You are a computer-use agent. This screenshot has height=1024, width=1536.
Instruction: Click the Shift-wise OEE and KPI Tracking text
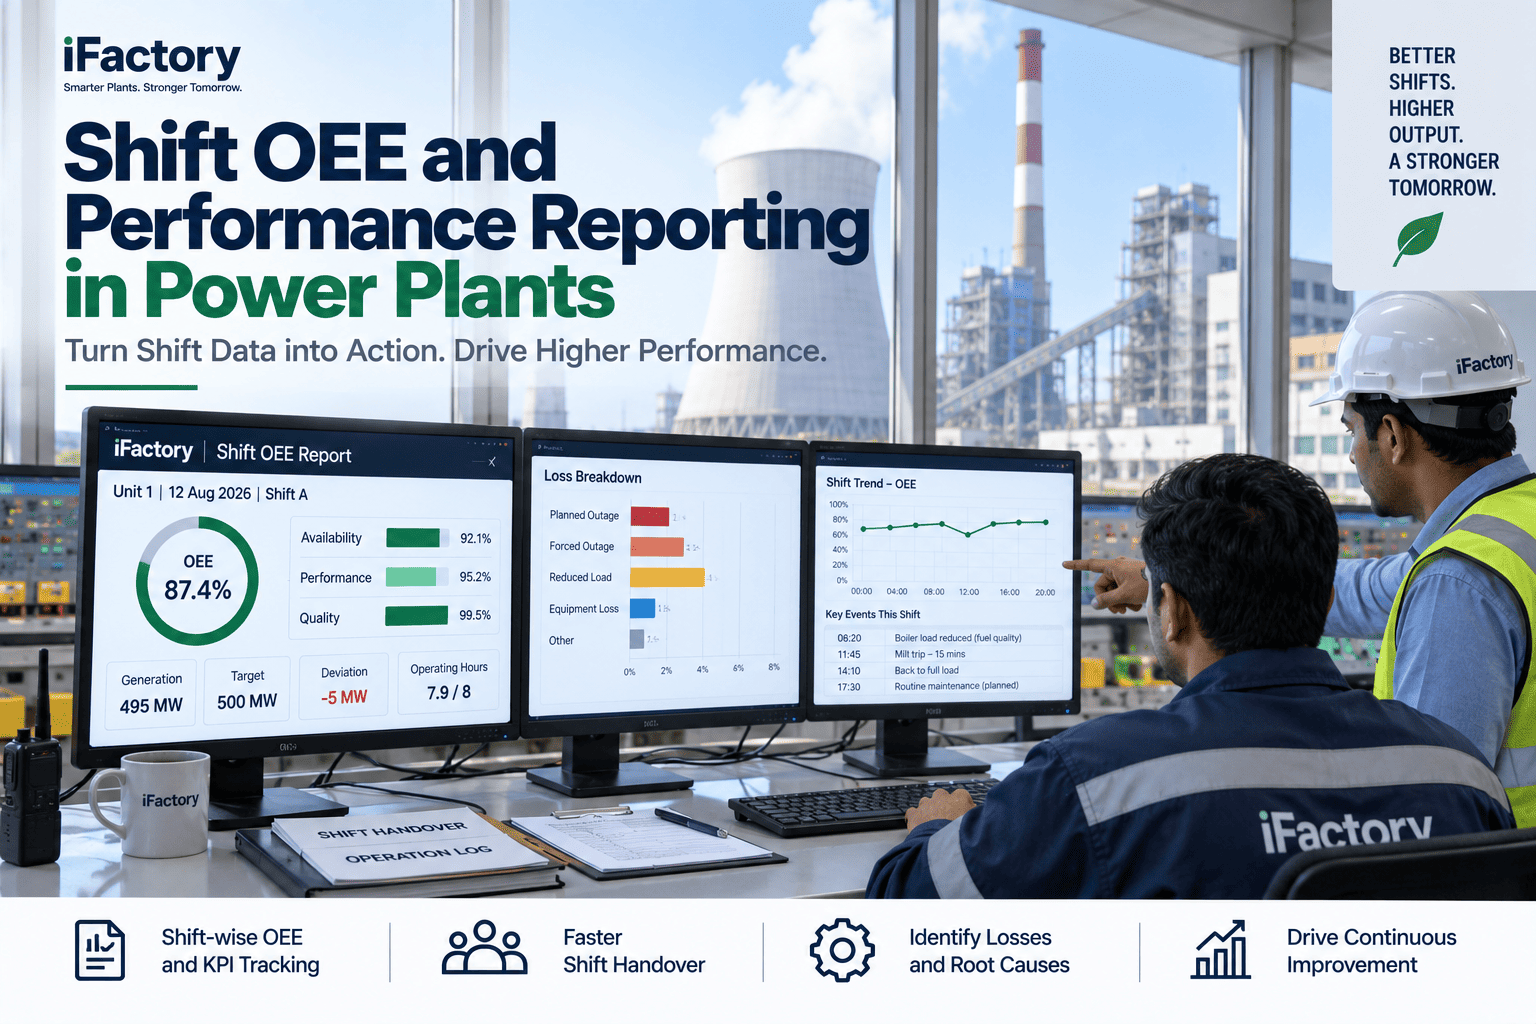click(x=240, y=951)
